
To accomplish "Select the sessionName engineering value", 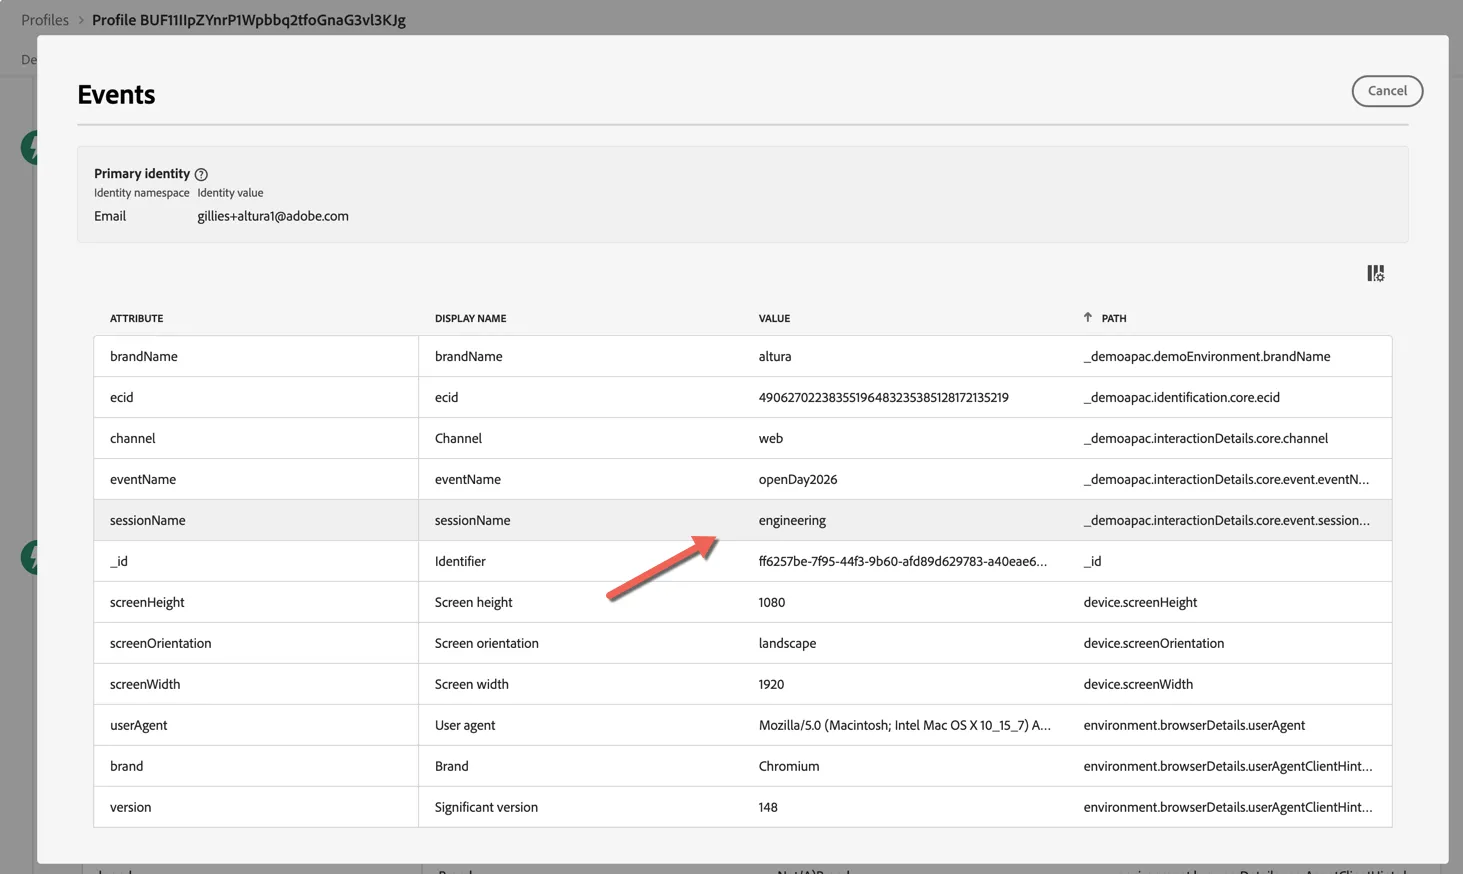I will point(792,520).
